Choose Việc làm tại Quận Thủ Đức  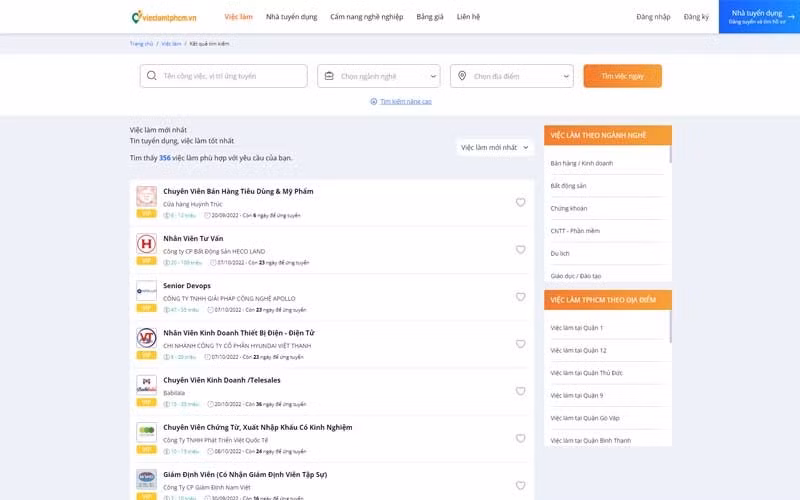coord(587,373)
